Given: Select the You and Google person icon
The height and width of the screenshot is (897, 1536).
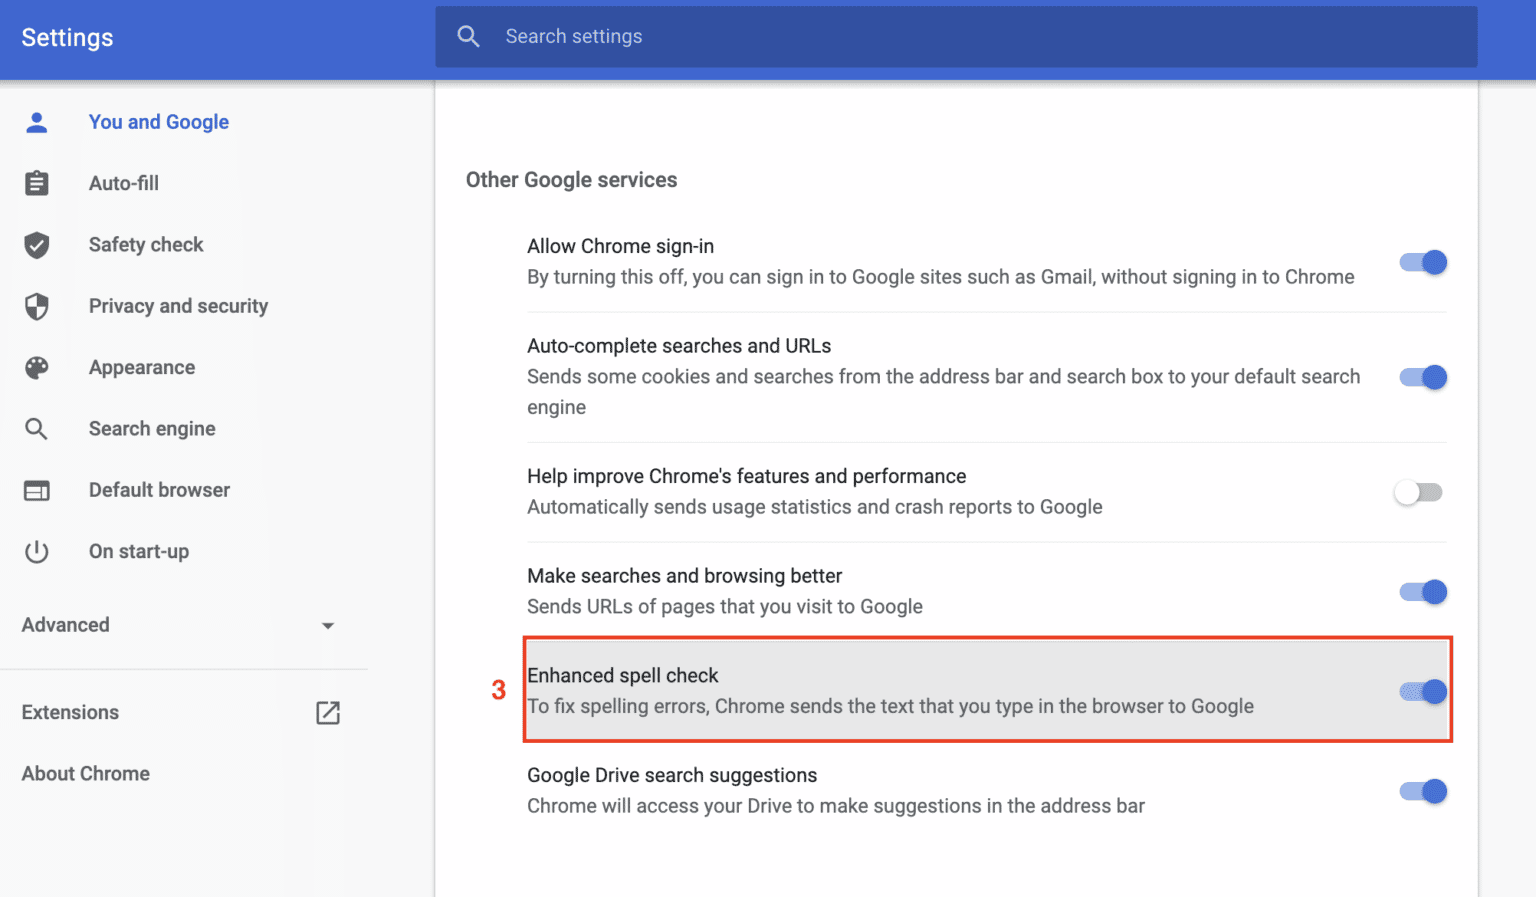Looking at the screenshot, I should point(36,122).
